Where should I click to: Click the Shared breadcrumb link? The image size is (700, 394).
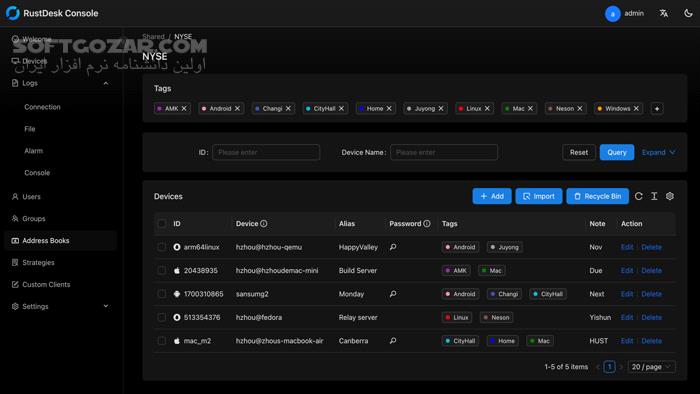point(153,37)
